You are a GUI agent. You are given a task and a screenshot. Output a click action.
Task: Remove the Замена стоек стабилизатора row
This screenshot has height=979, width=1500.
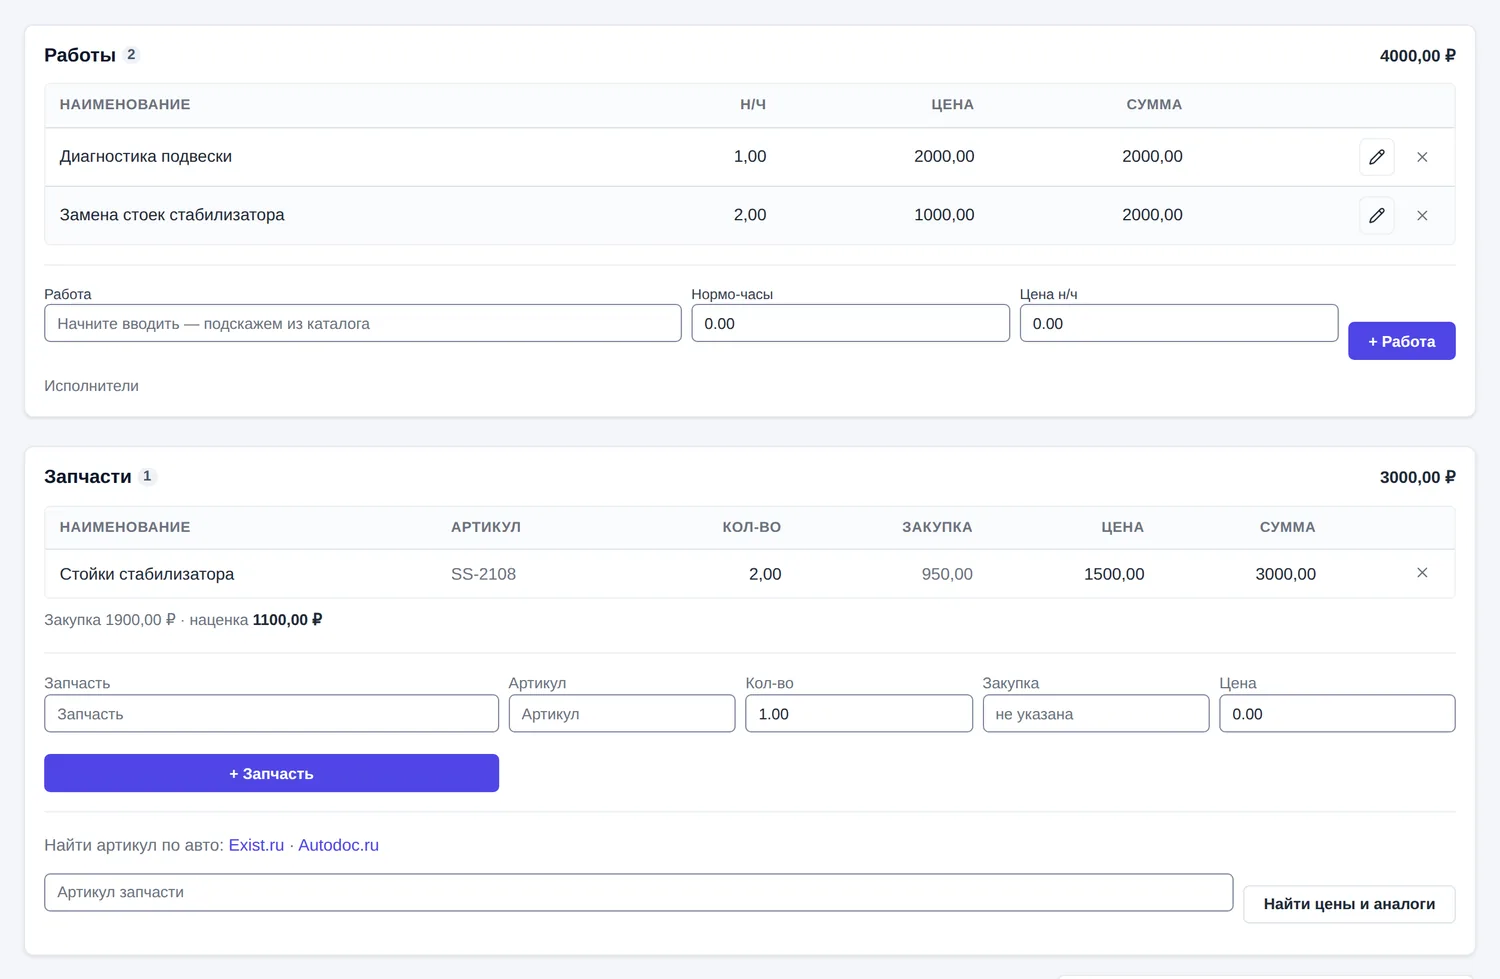pyautogui.click(x=1422, y=215)
